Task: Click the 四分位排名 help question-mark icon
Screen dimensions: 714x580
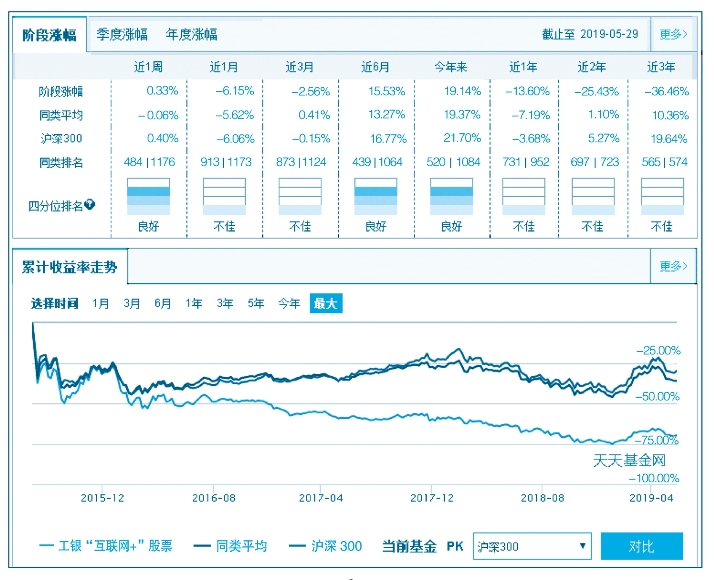Action: 90,205
